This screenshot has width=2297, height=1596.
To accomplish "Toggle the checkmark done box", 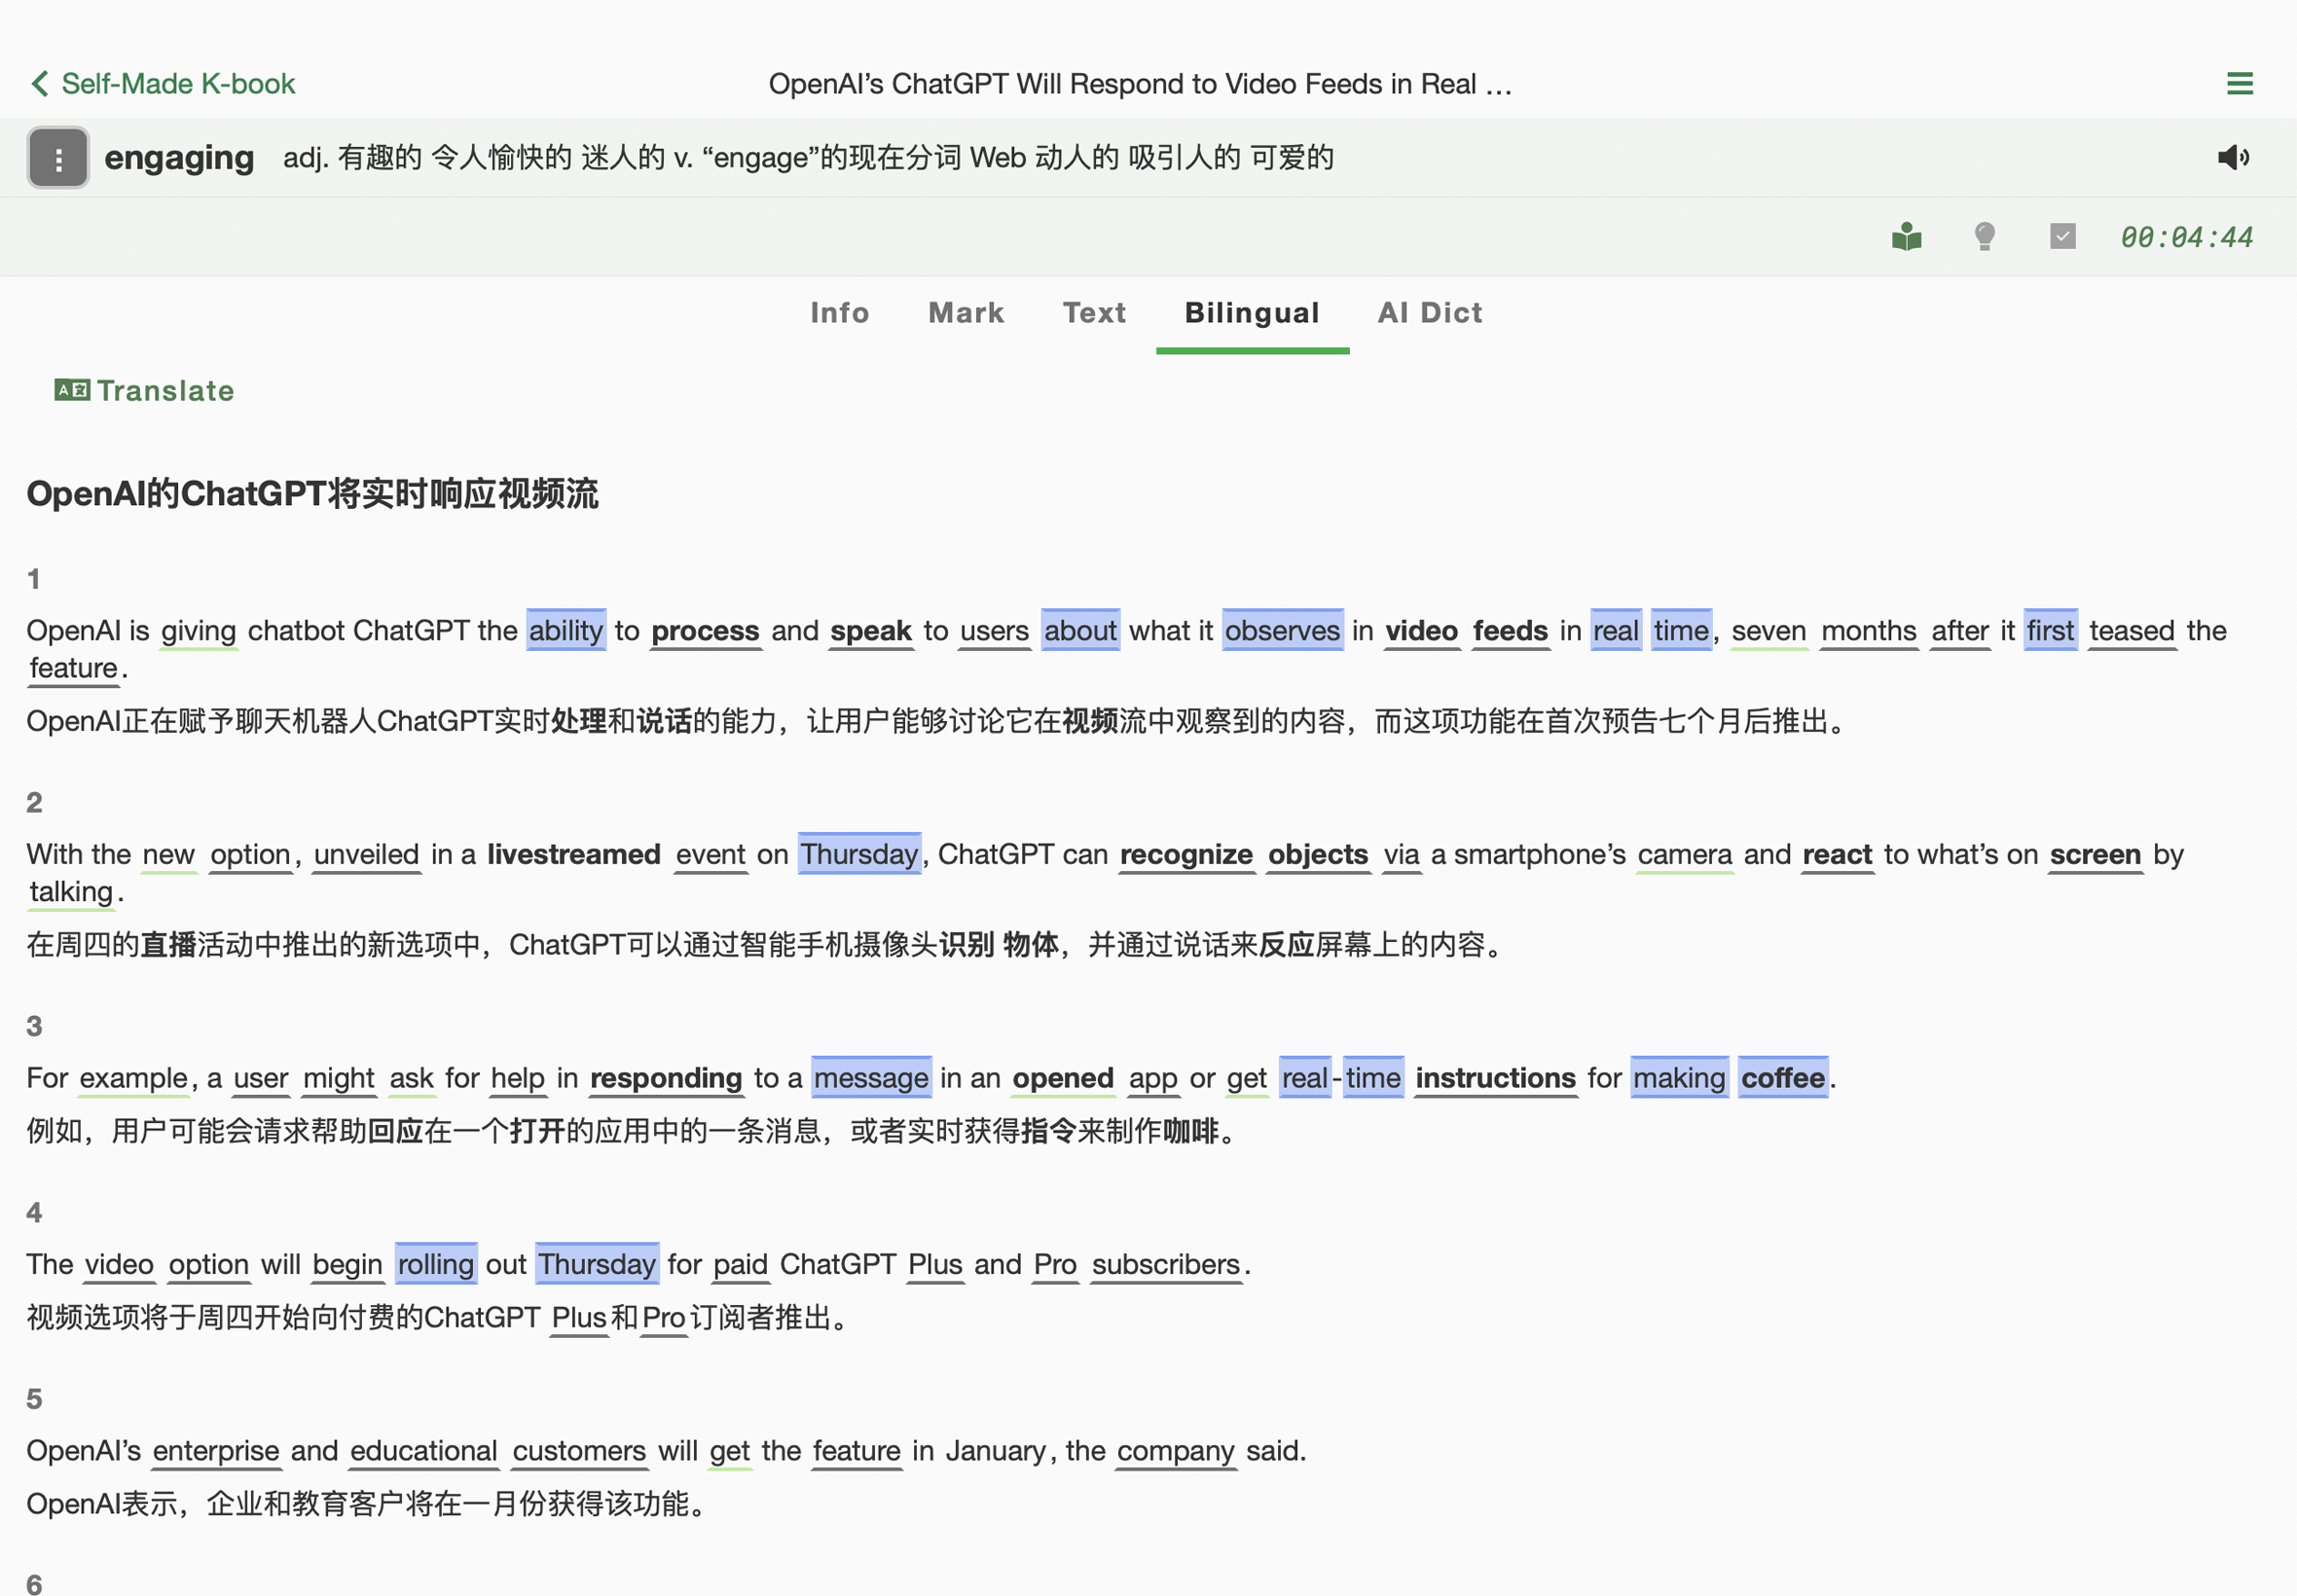I will click(x=2063, y=236).
